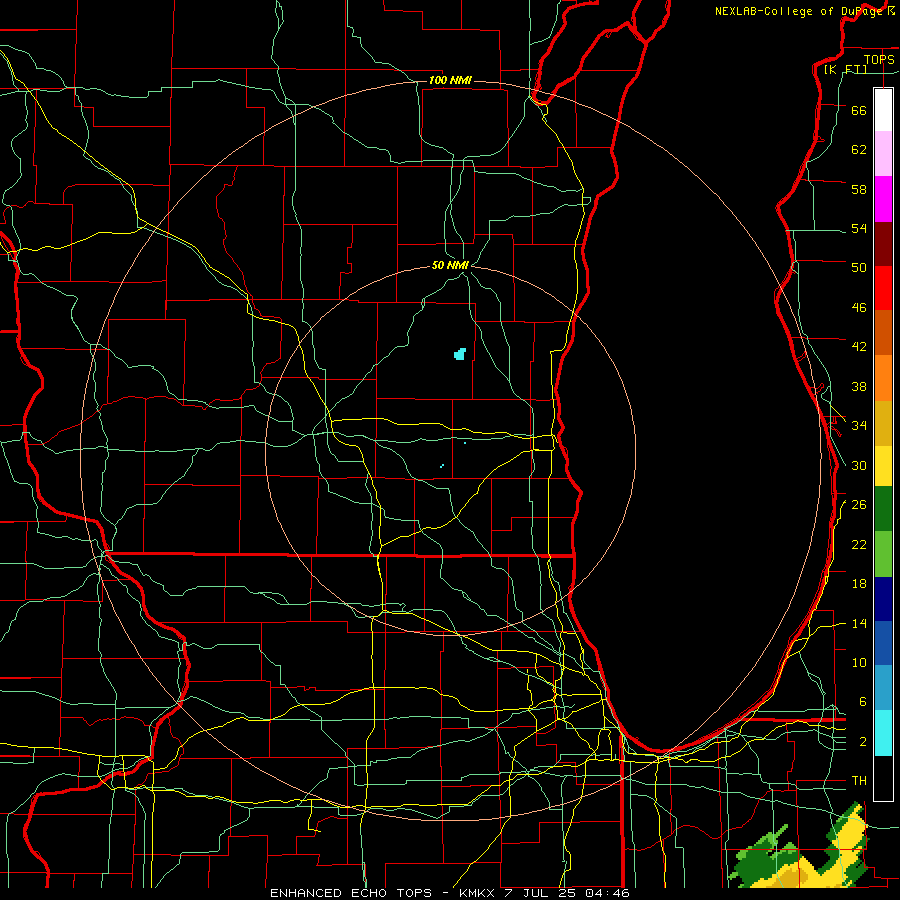Click the white color band near 66 kft
This screenshot has height=900, width=900.
coord(883,110)
